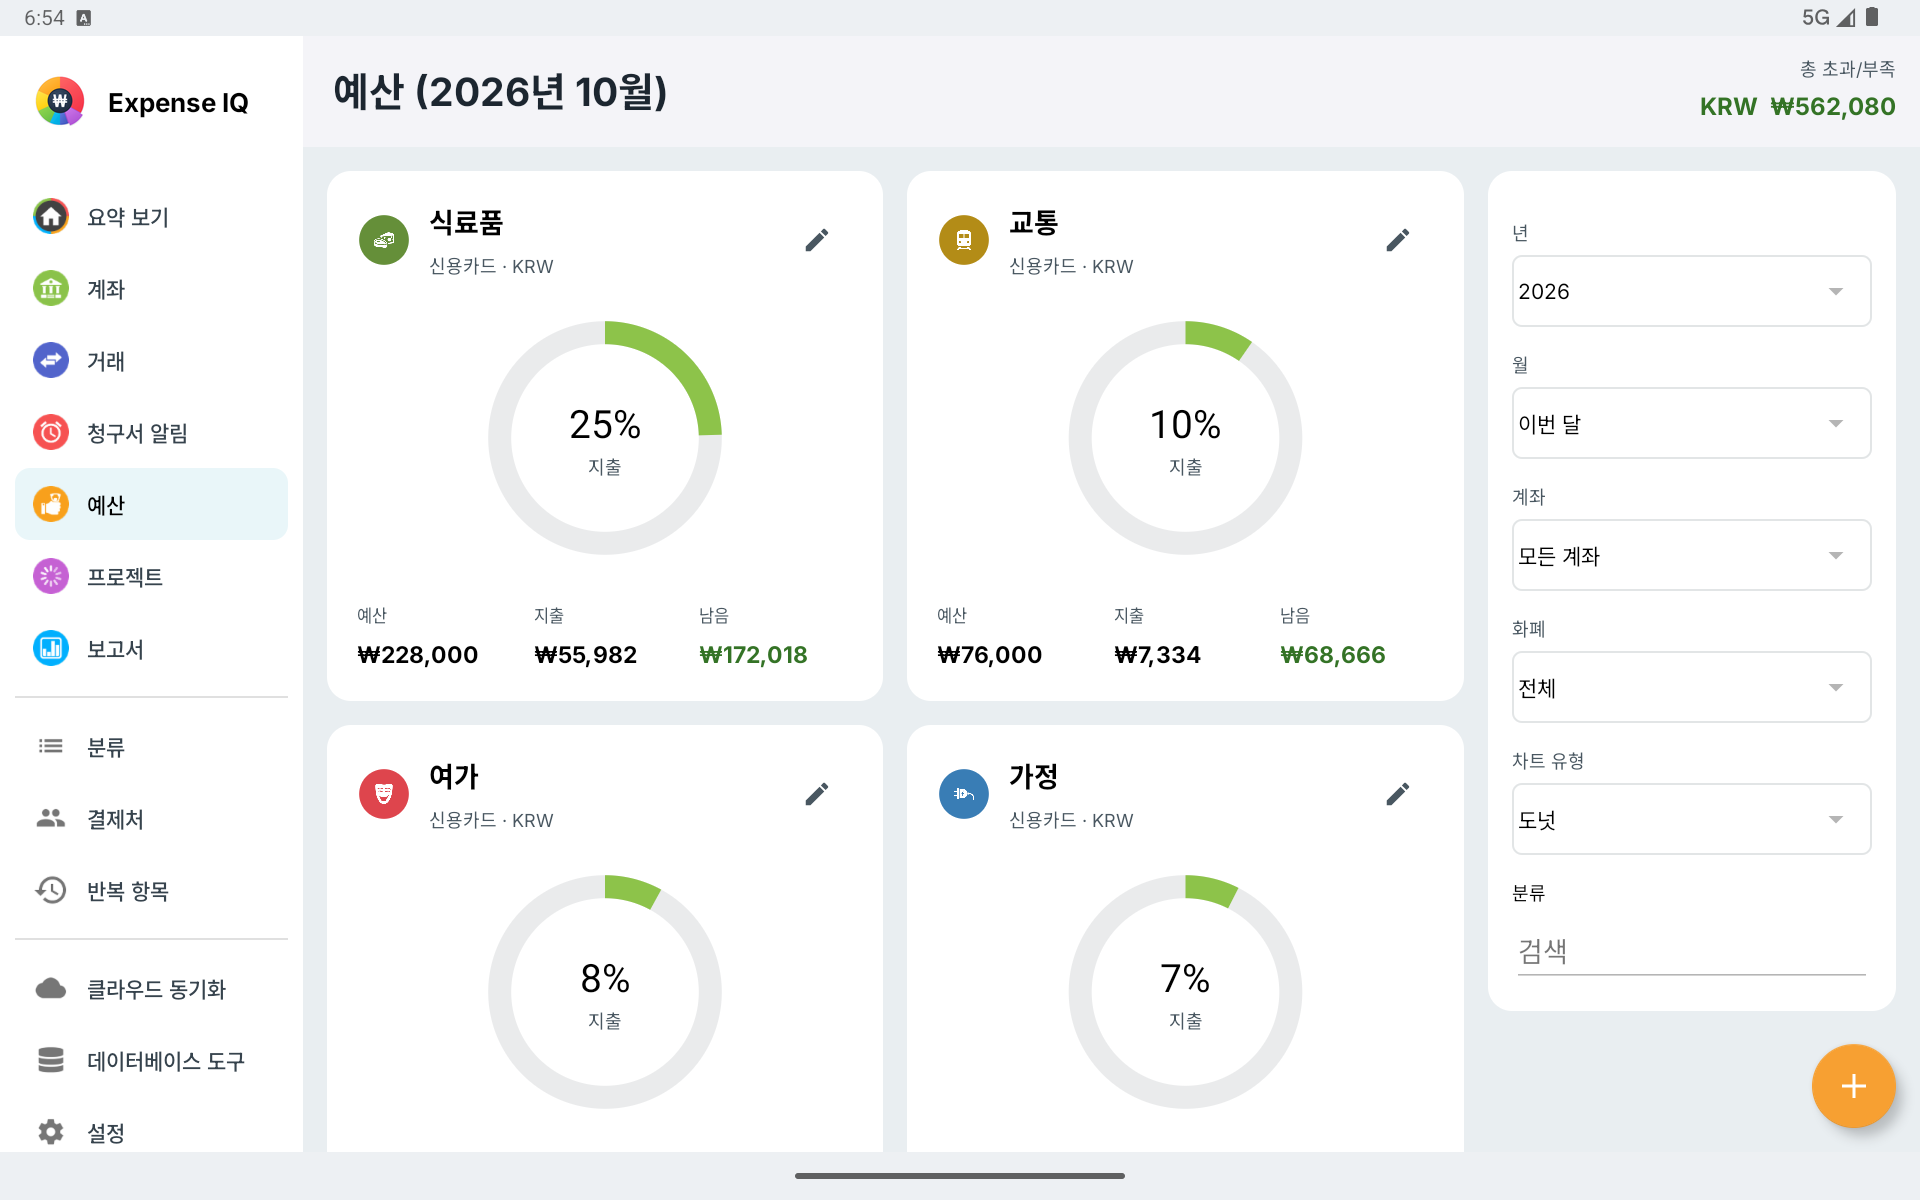The height and width of the screenshot is (1200, 1920).
Task: Open 반복 항목 from the sidebar
Action: (x=151, y=890)
